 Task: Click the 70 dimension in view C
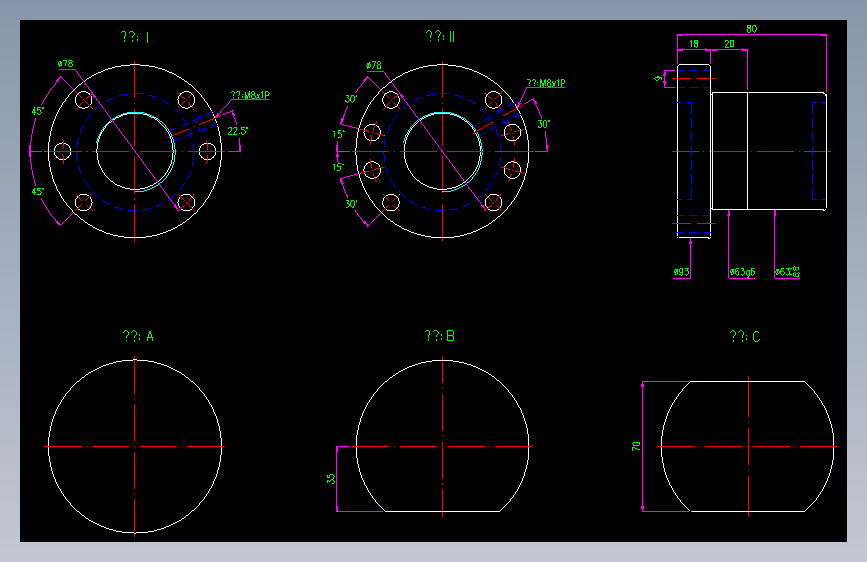coord(636,446)
